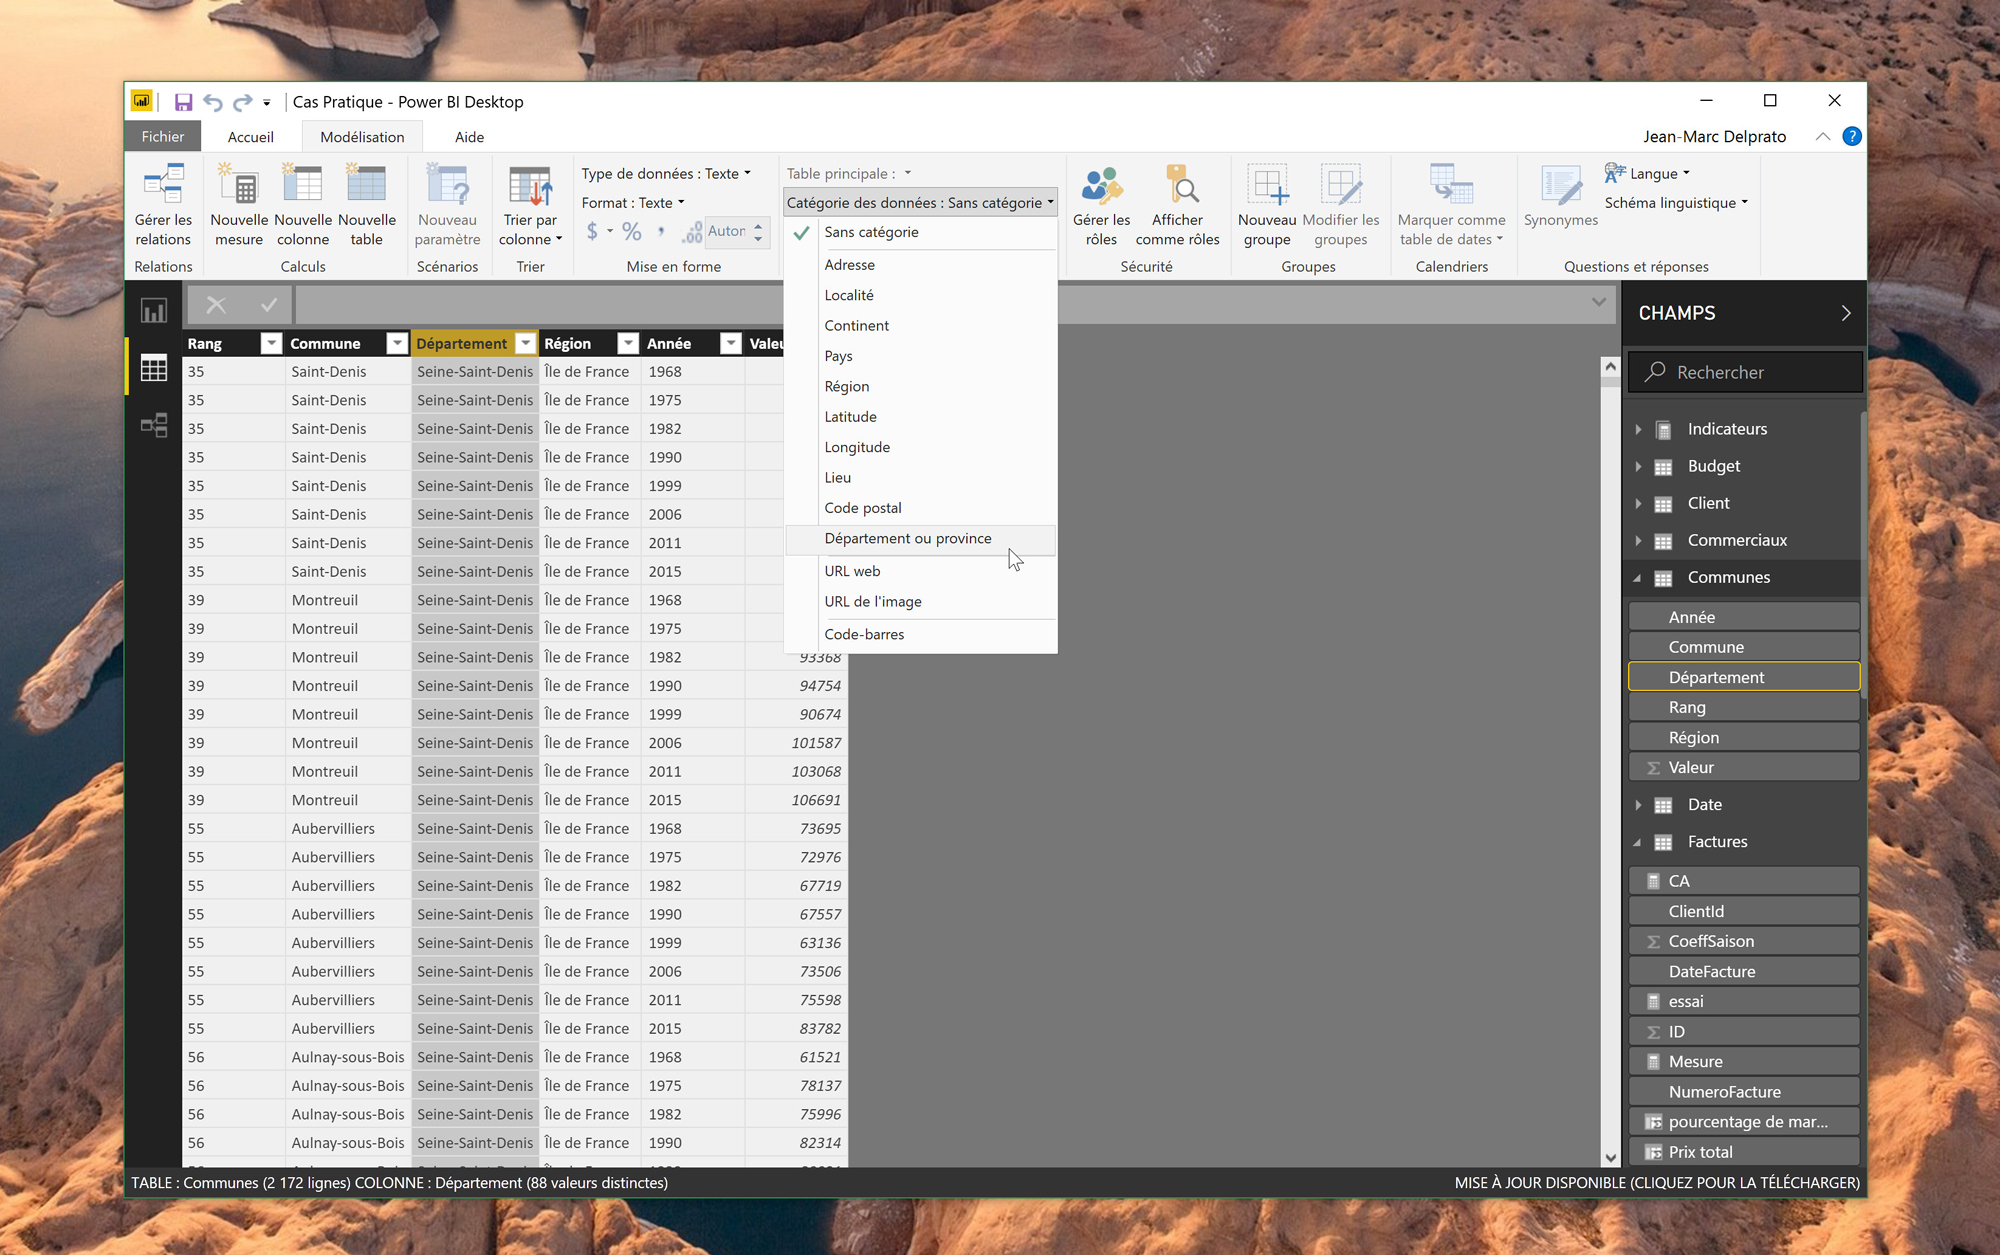Expand the Indicateurs table
Screen dimensions: 2000x1255
(1638, 429)
